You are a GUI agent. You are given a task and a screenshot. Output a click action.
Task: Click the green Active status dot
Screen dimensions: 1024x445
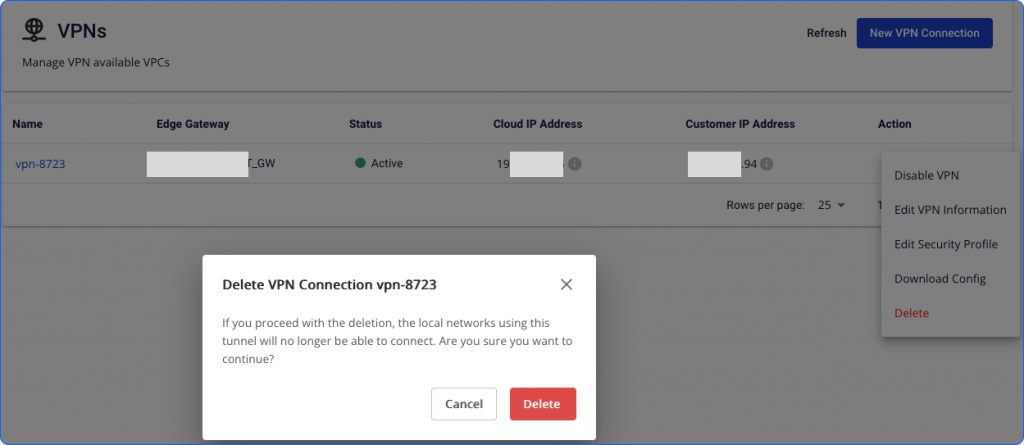point(360,163)
